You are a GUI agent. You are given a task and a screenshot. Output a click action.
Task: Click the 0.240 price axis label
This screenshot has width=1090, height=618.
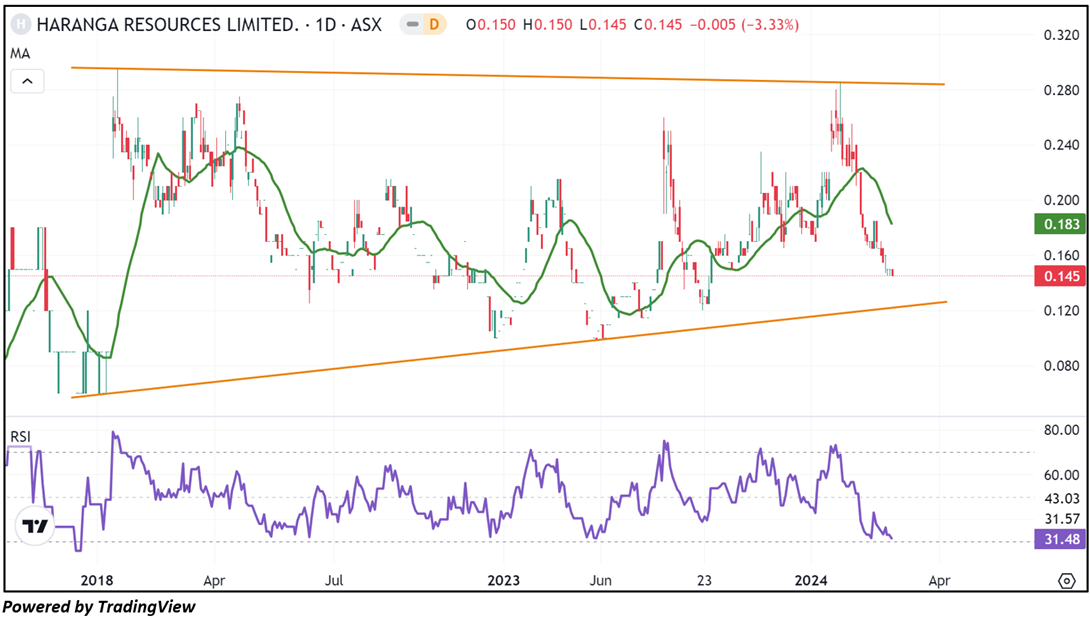[1061, 145]
